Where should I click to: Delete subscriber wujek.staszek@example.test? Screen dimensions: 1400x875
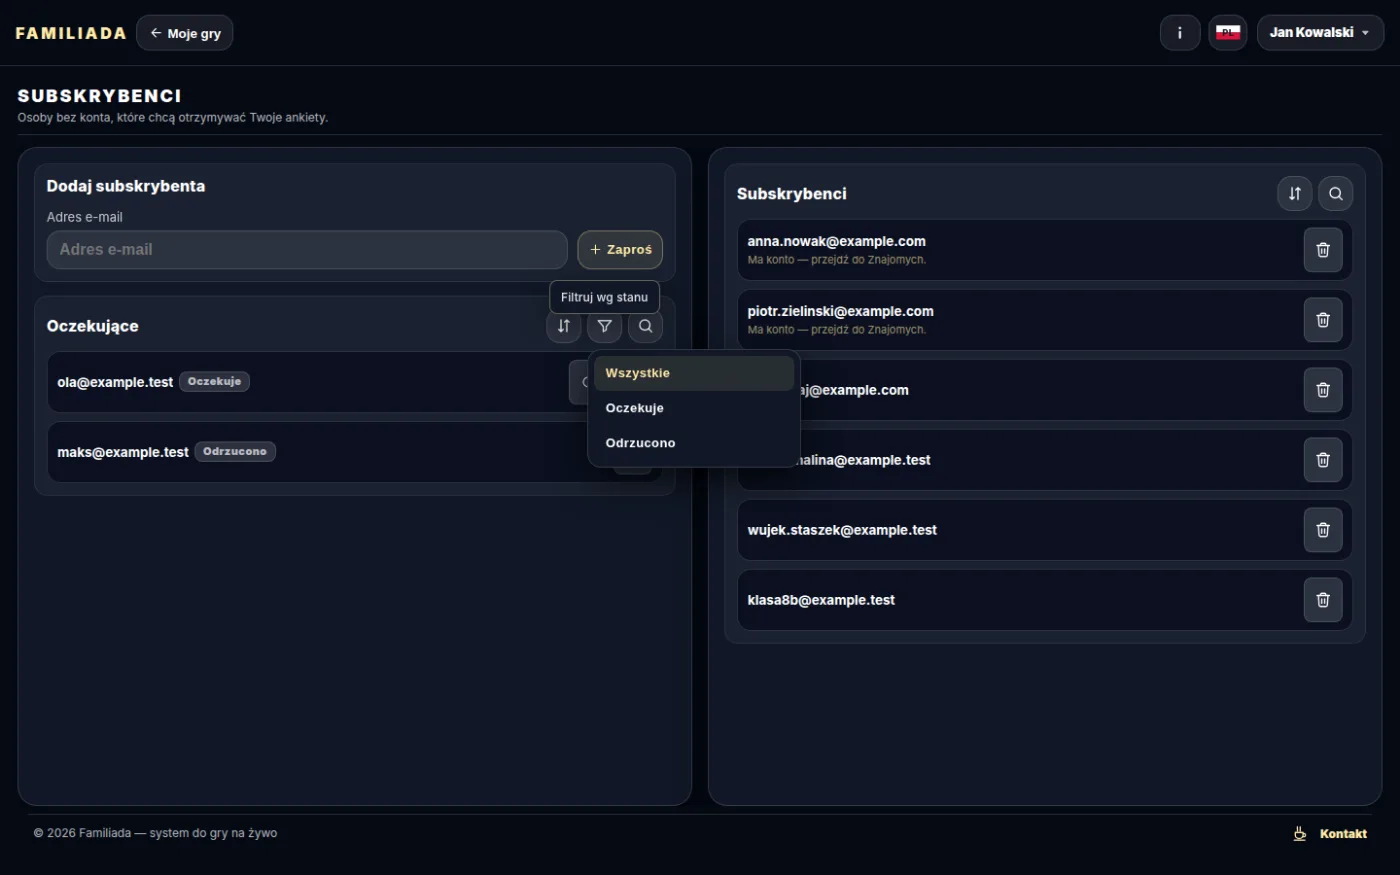point(1323,530)
